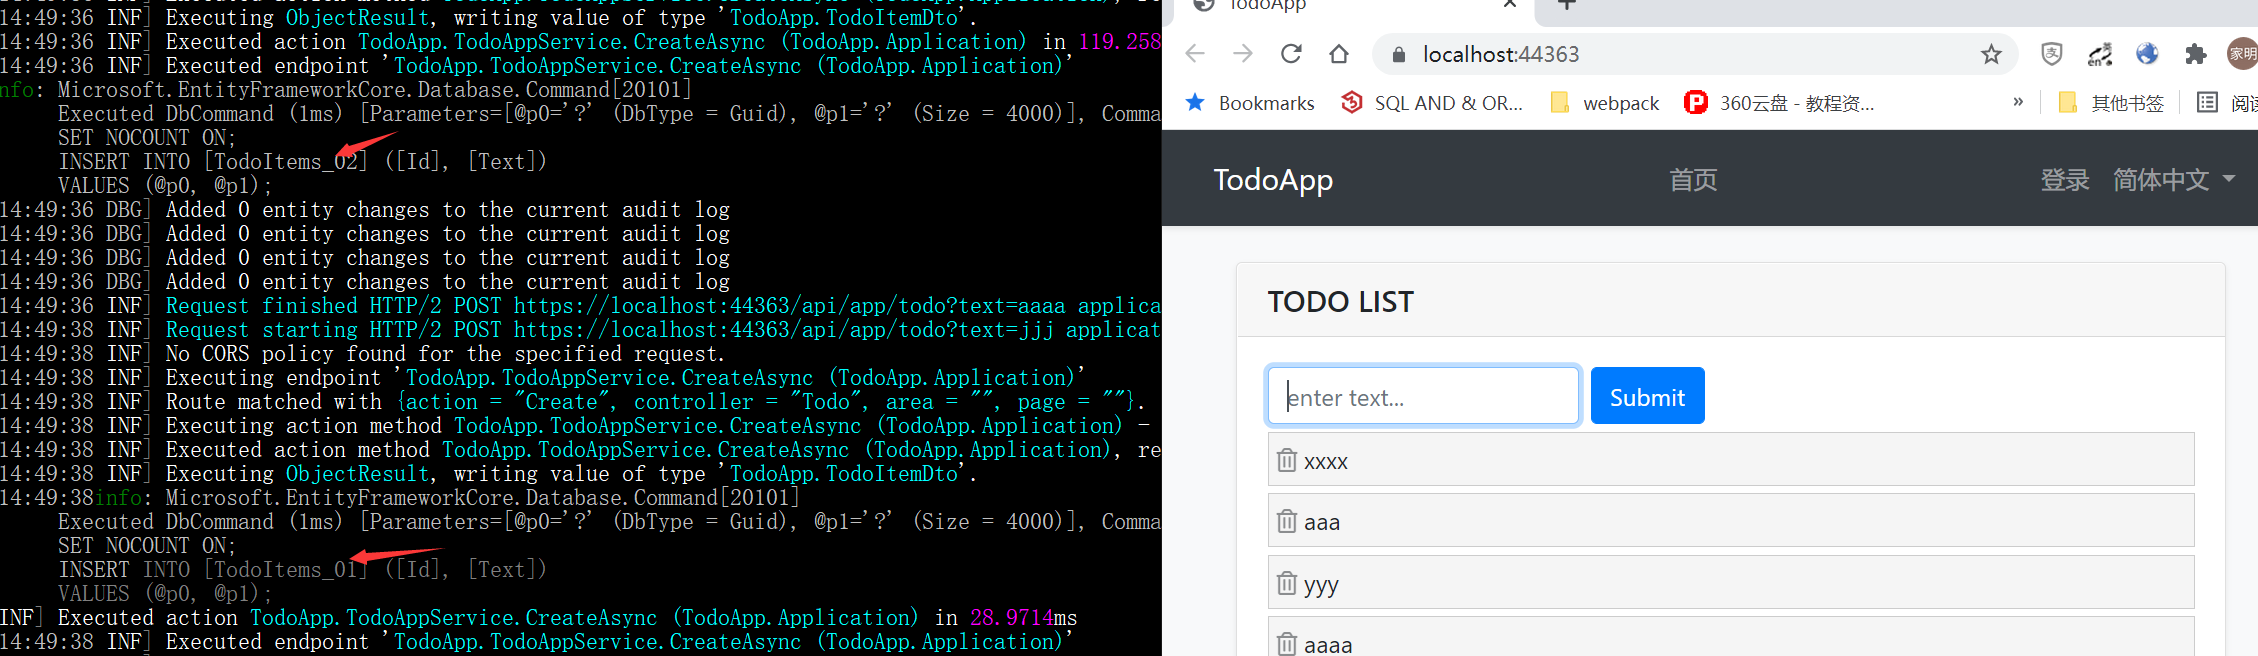Delete the yyy todo item

1287,583
